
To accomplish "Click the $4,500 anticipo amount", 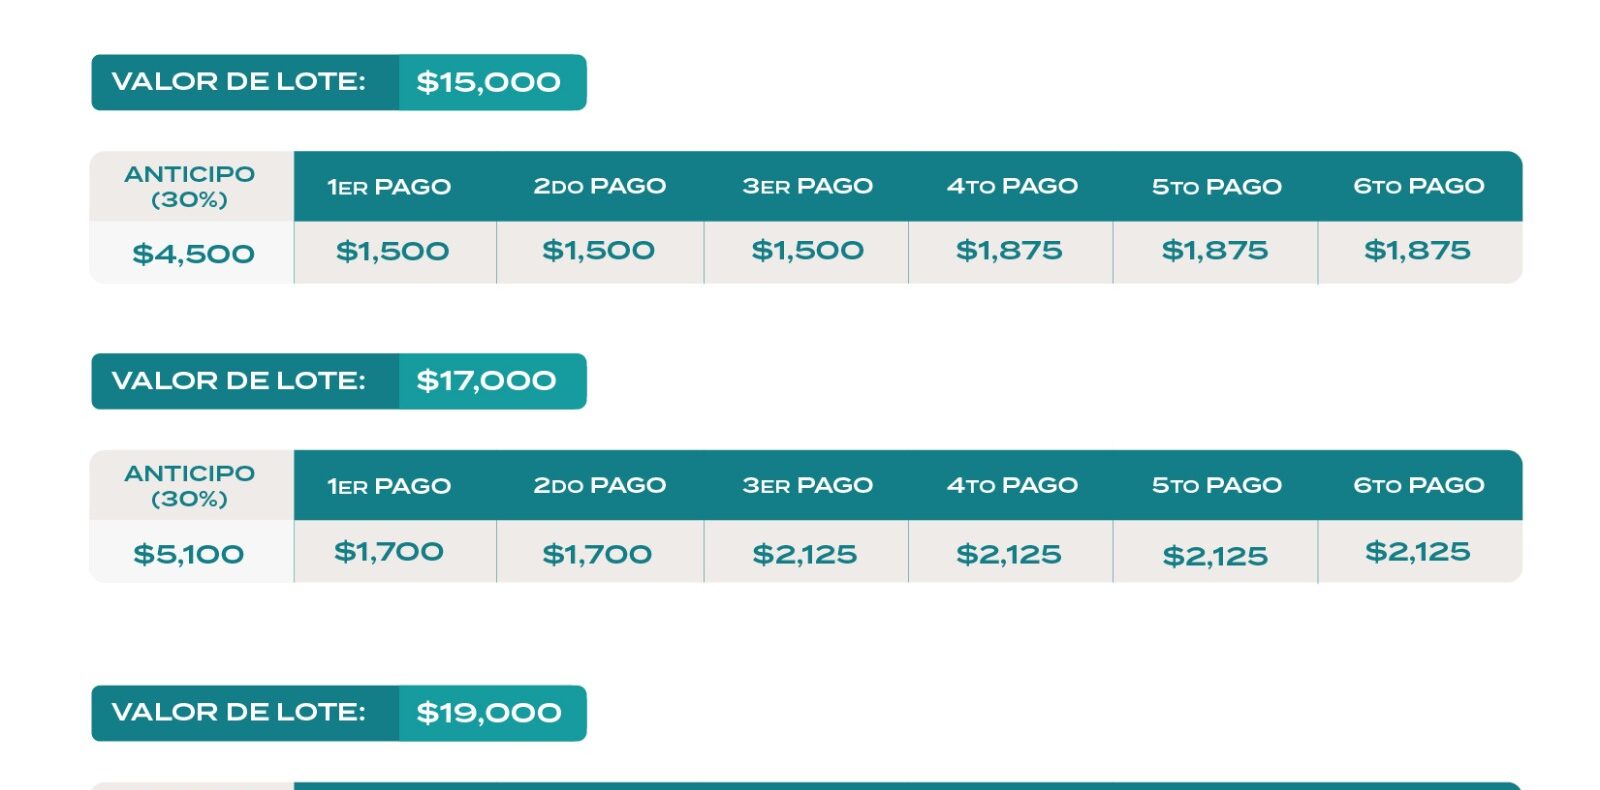I will pyautogui.click(x=193, y=254).
